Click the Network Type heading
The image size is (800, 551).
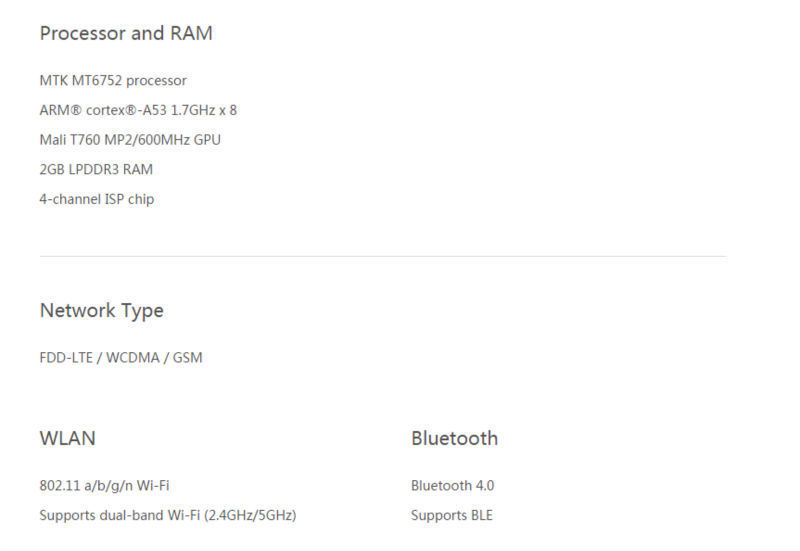tap(101, 311)
